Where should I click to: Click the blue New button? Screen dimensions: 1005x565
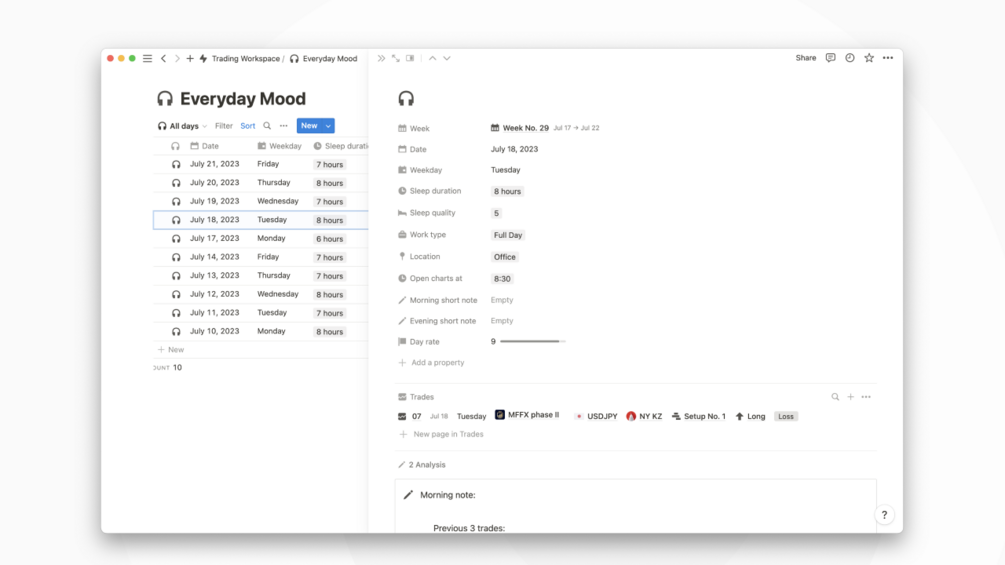tap(310, 126)
